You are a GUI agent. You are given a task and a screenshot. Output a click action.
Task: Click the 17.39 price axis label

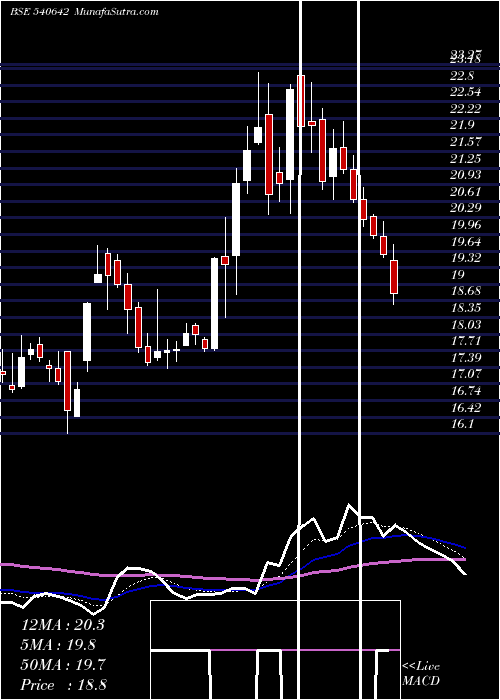tap(466, 358)
